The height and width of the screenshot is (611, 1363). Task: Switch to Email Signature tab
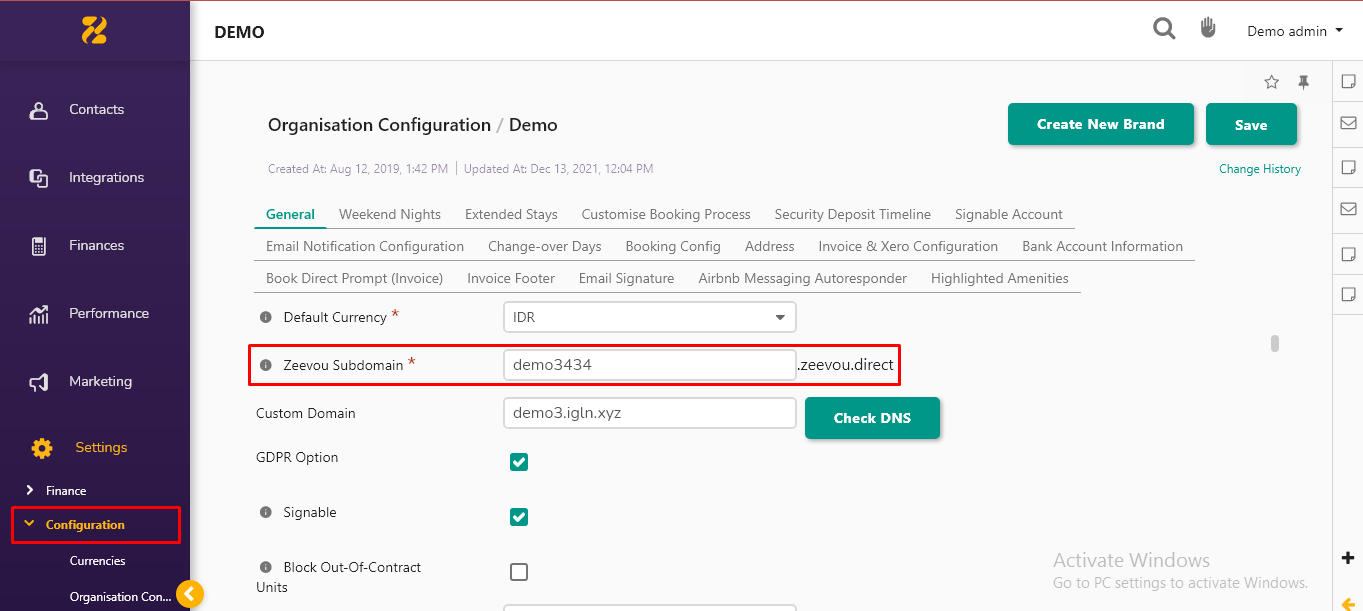pos(626,278)
